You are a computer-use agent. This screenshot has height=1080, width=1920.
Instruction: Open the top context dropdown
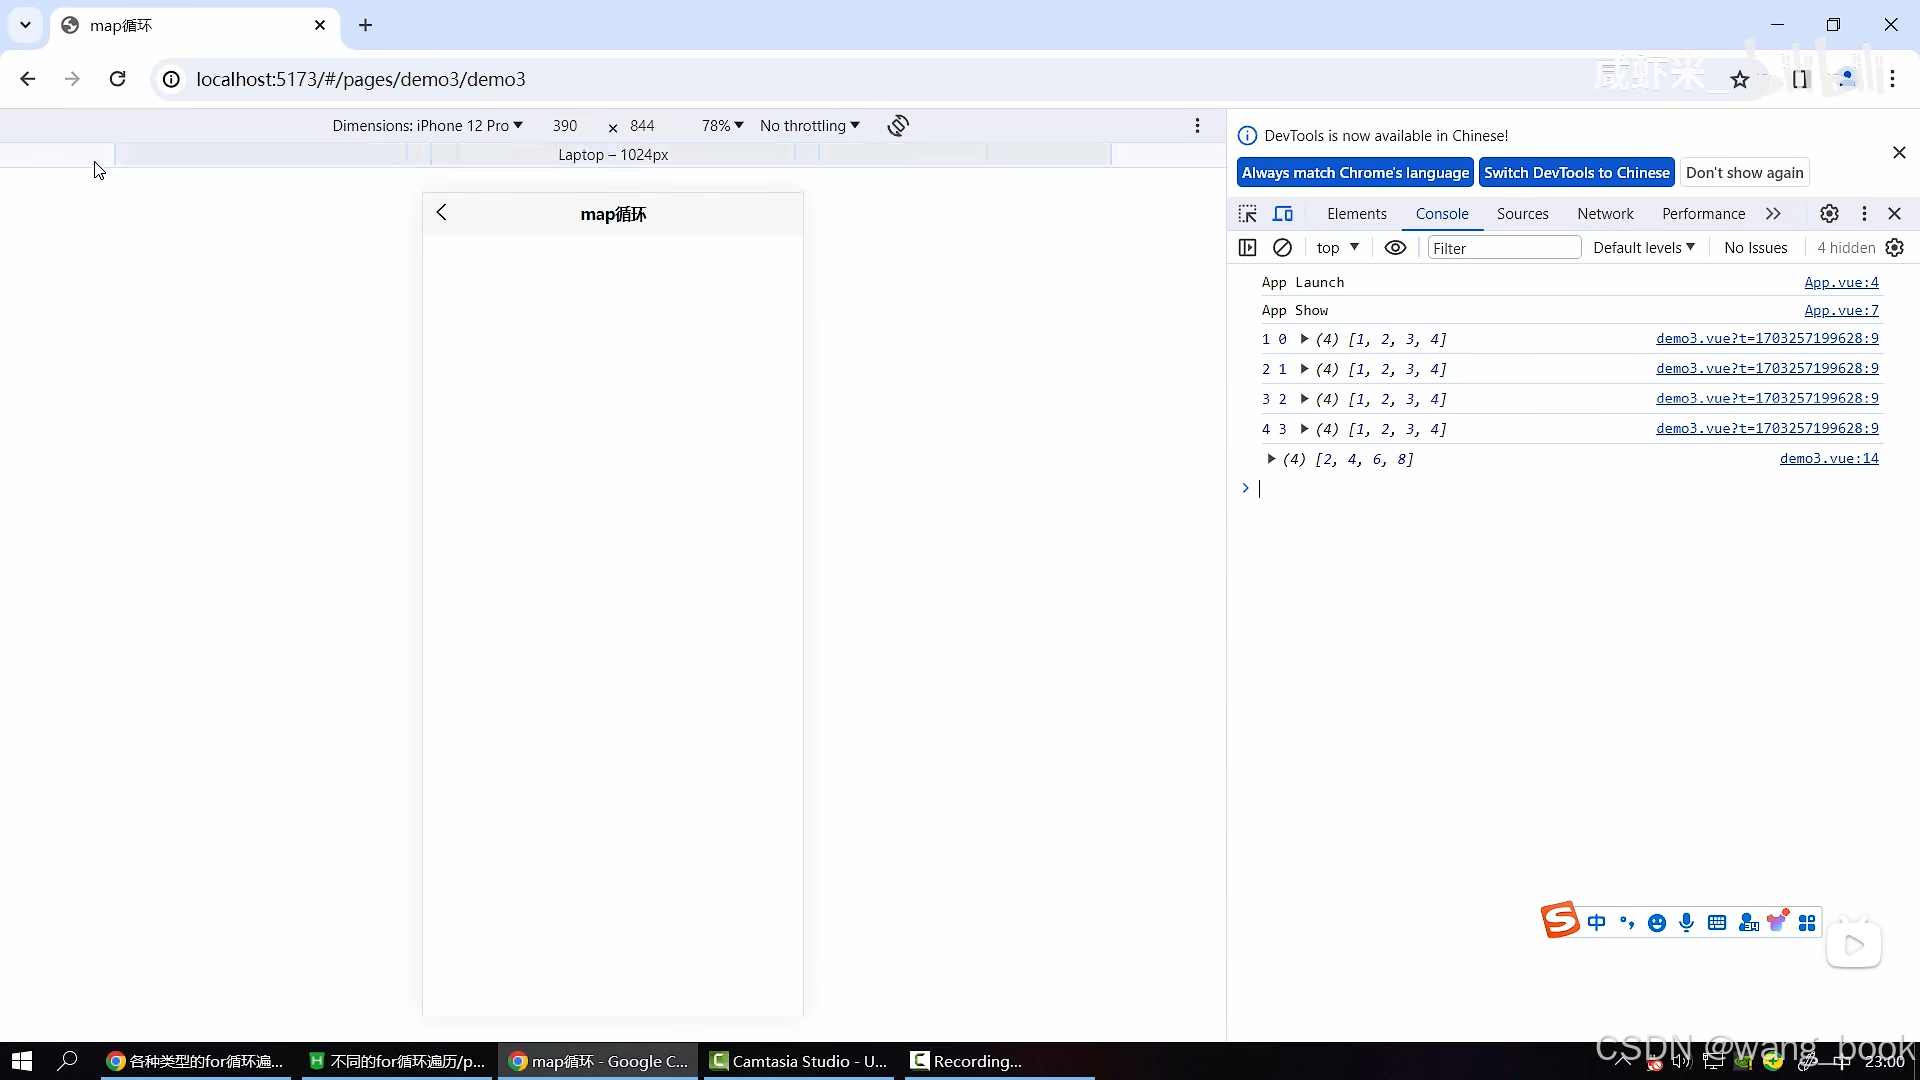click(1337, 247)
